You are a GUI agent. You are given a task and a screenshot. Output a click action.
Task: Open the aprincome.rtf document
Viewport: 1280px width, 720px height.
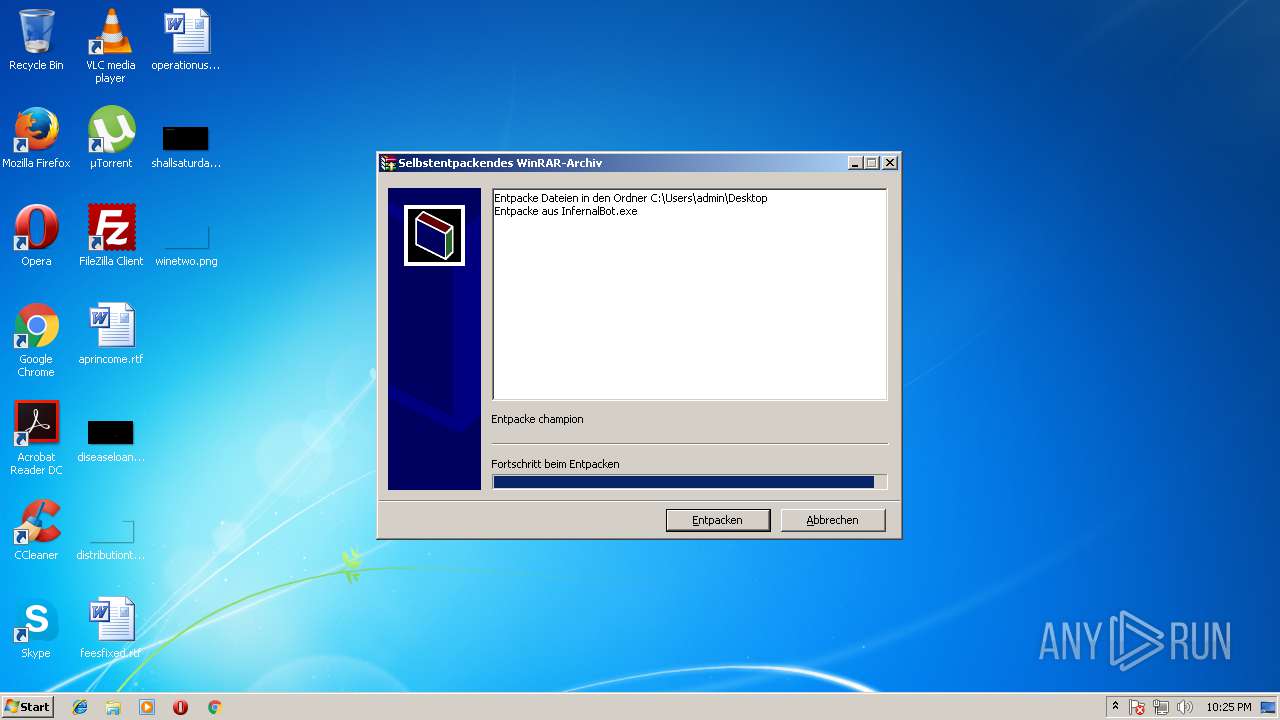tap(110, 334)
